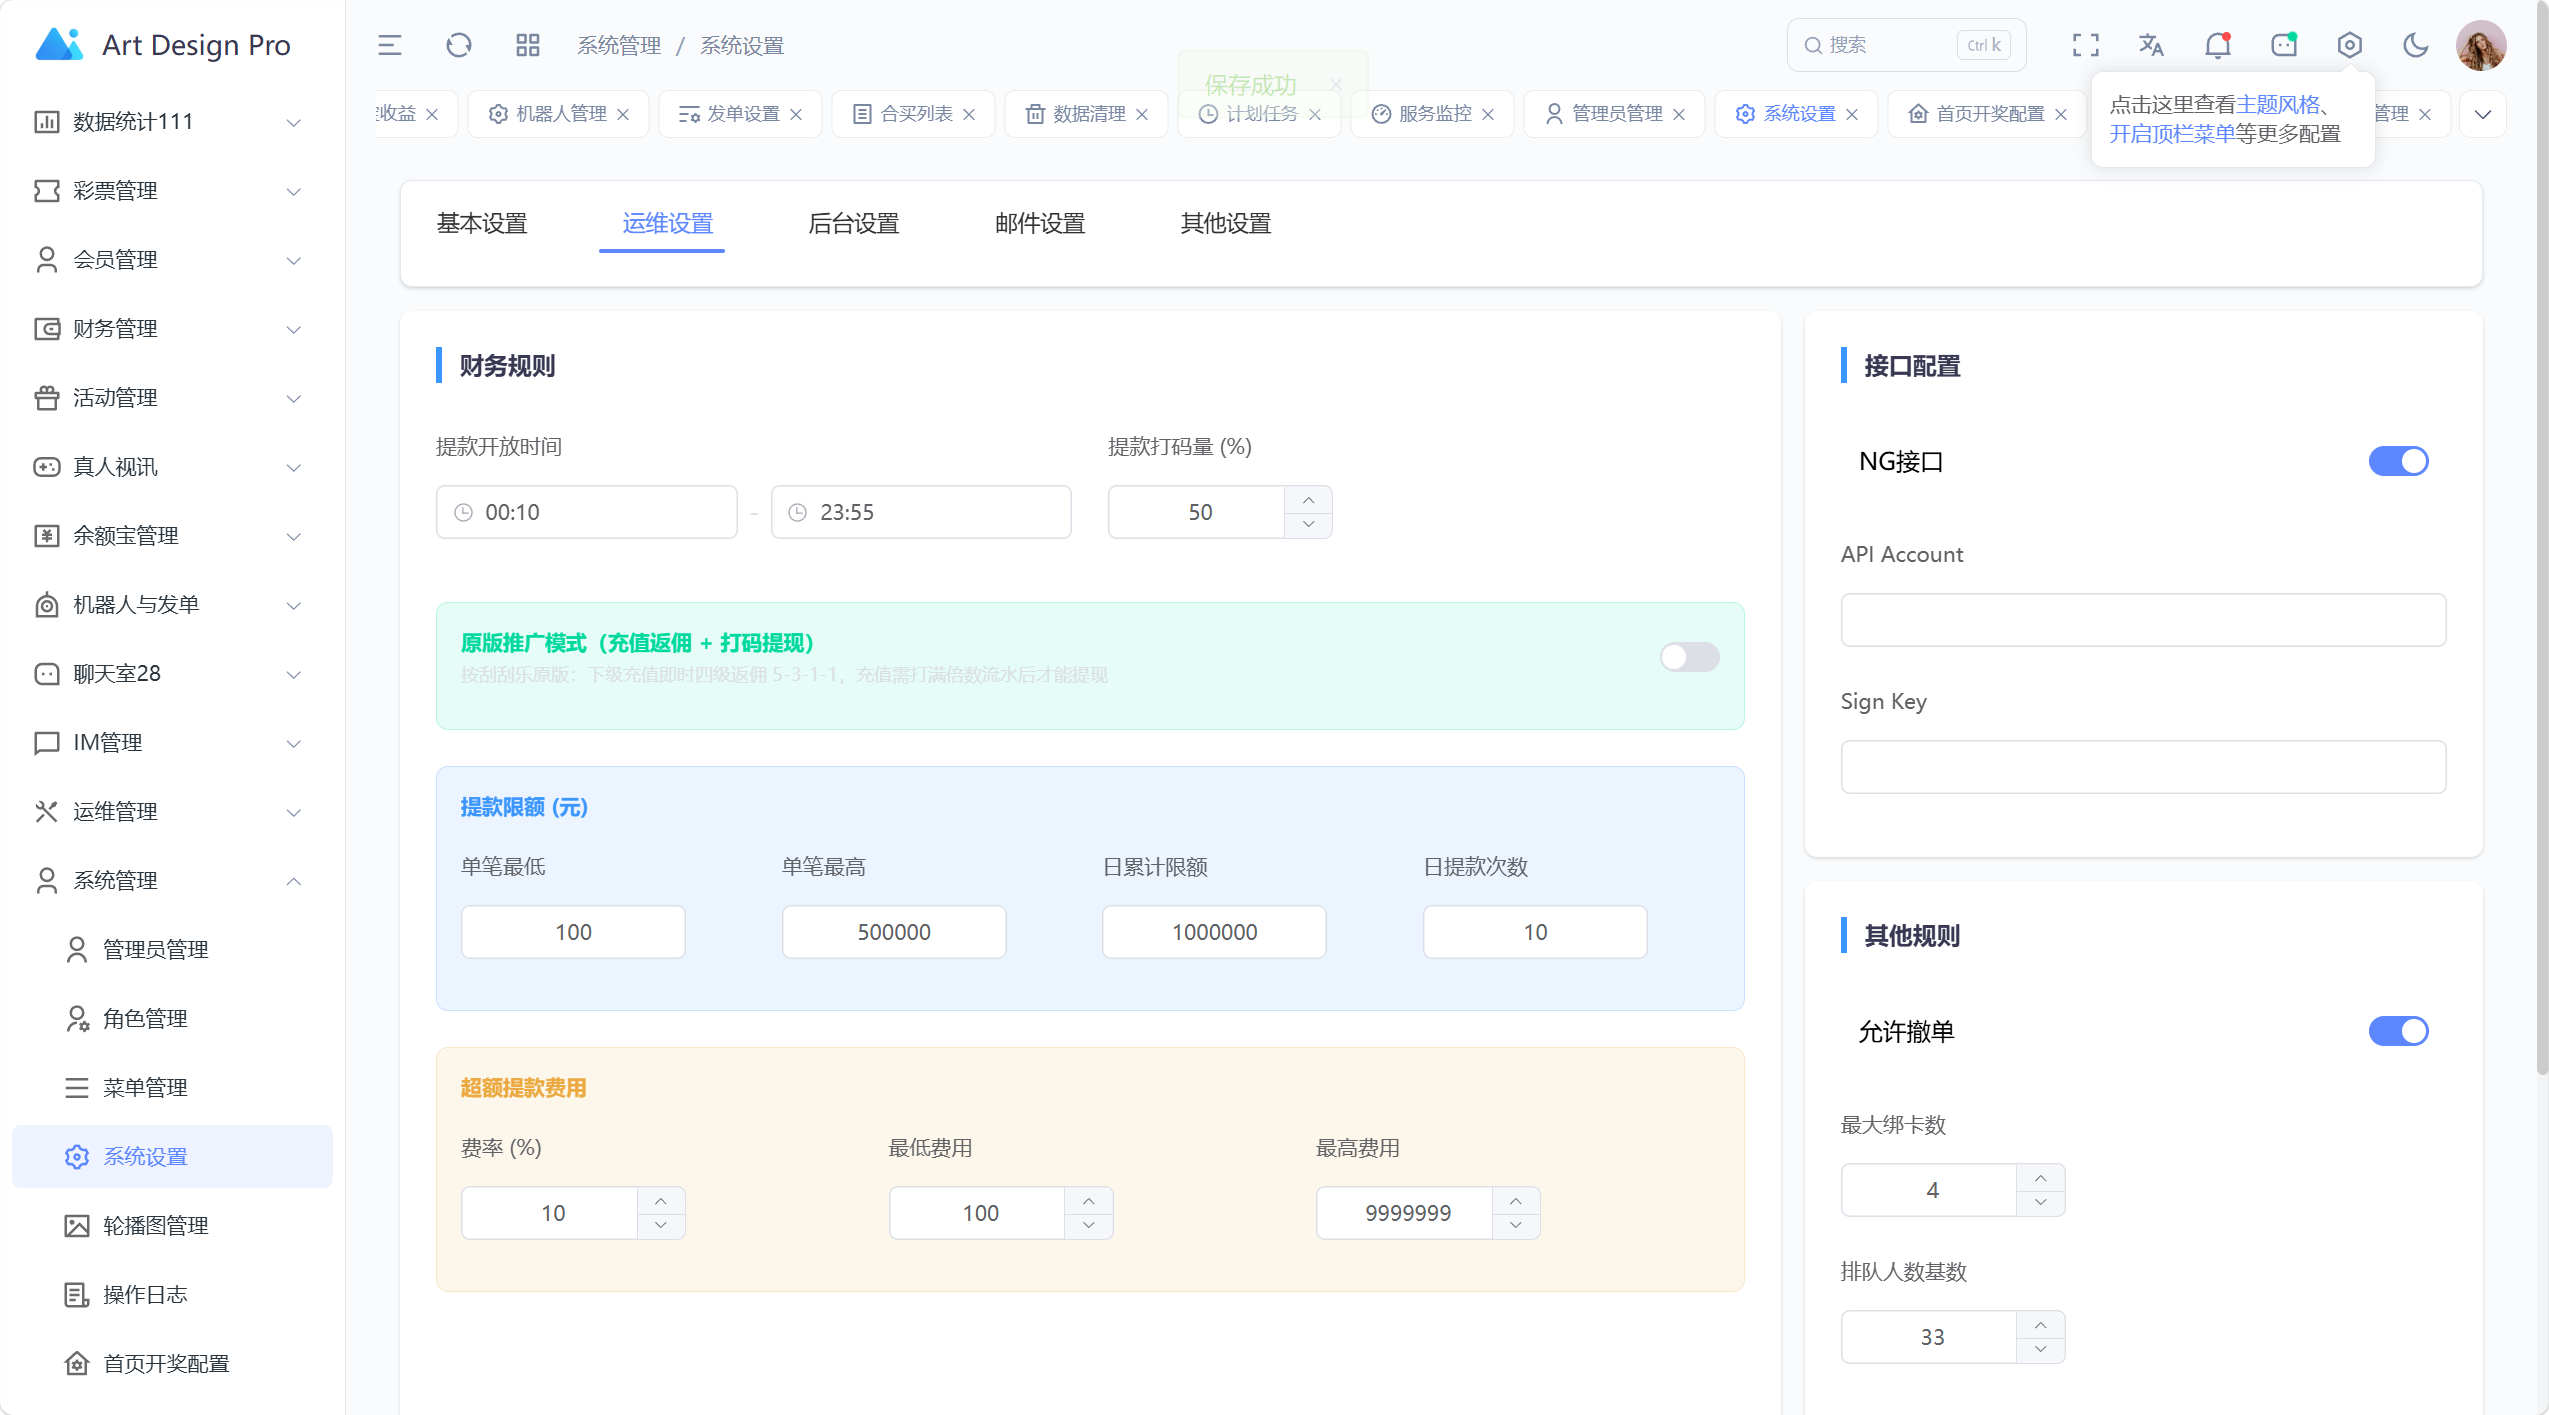Click the 开启顶栏菜单 link in the tooltip

(x=2172, y=134)
